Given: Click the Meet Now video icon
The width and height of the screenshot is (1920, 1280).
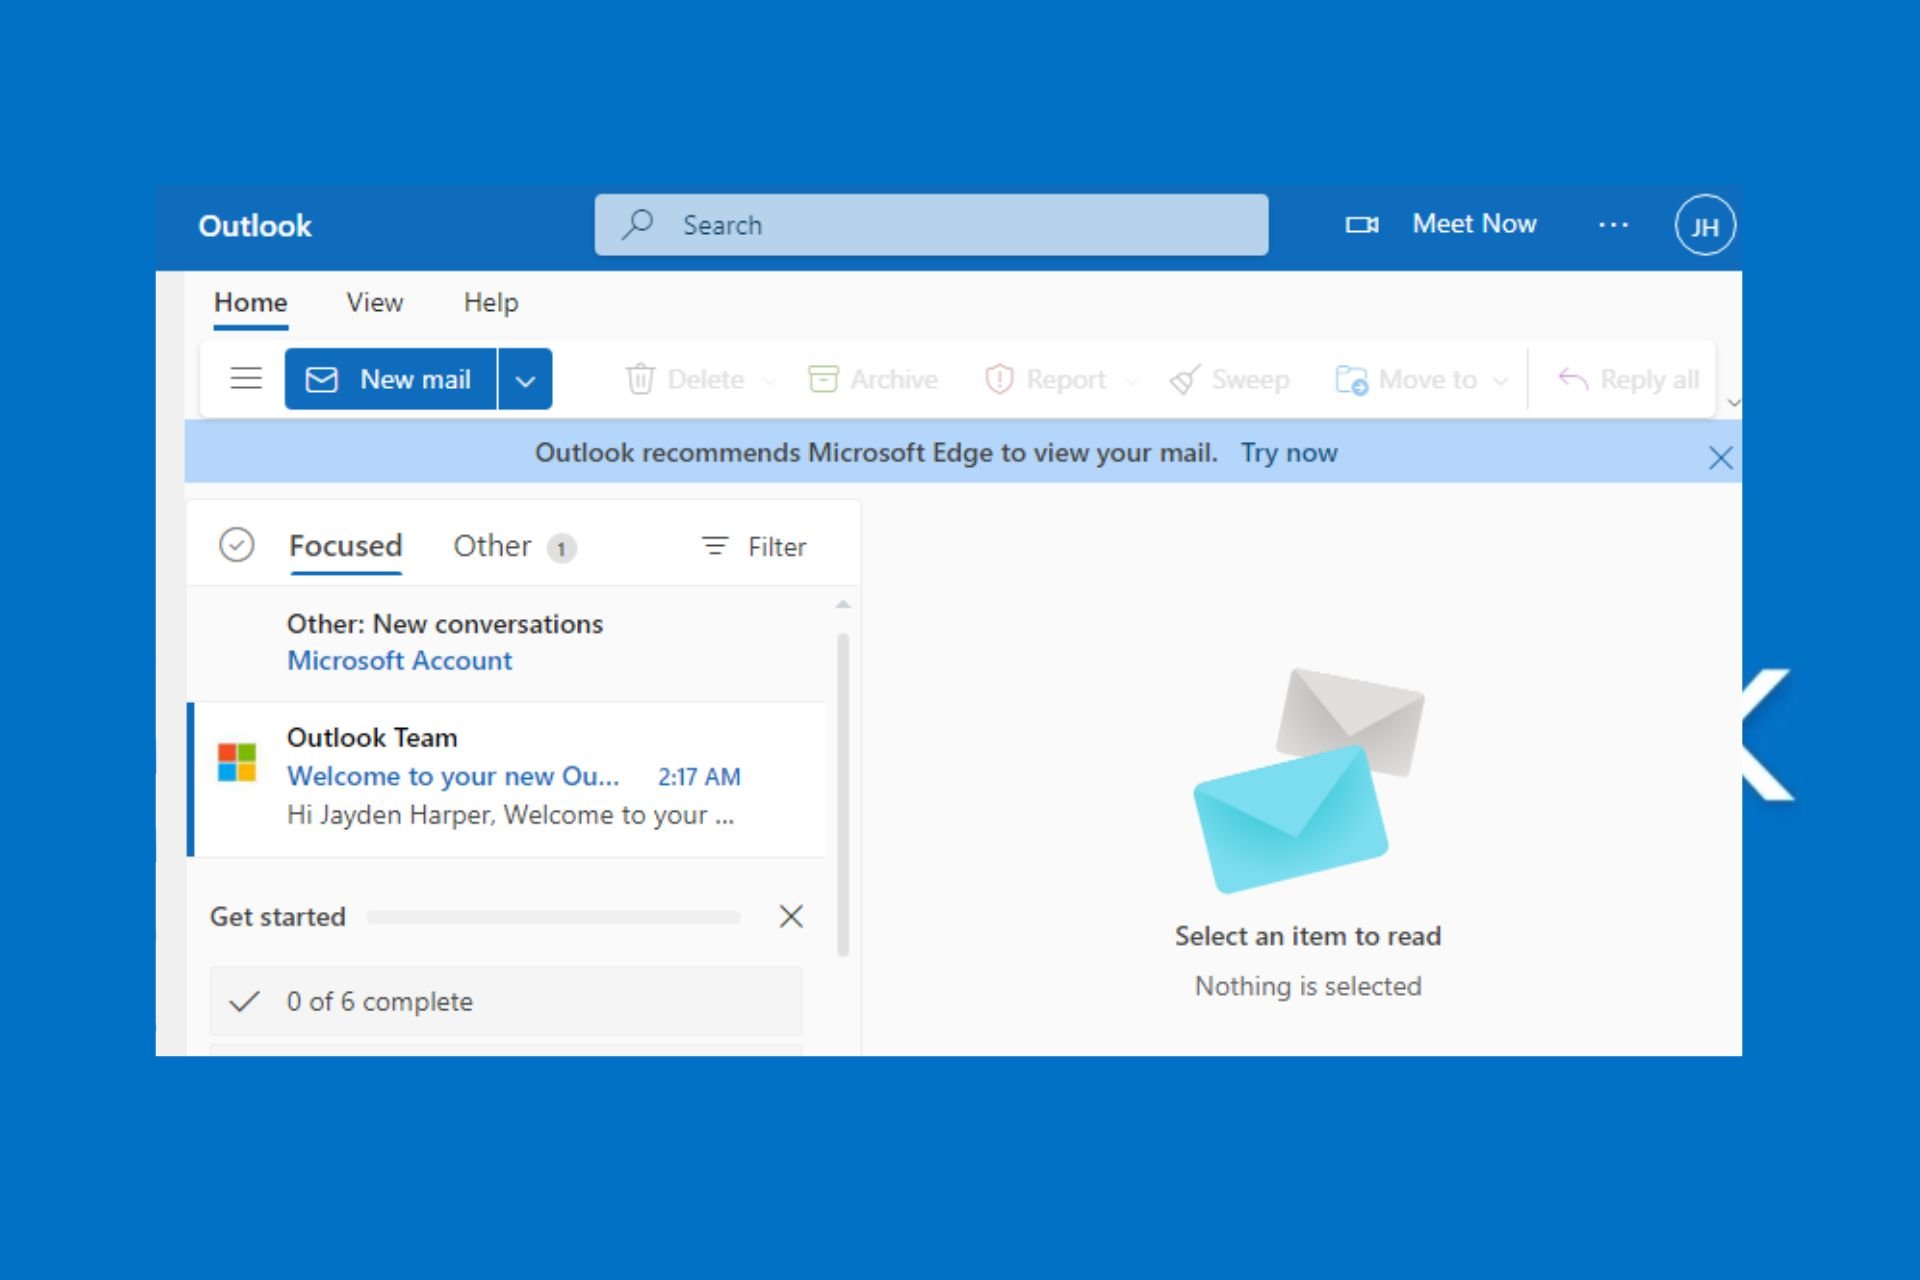Looking at the screenshot, I should pos(1360,224).
